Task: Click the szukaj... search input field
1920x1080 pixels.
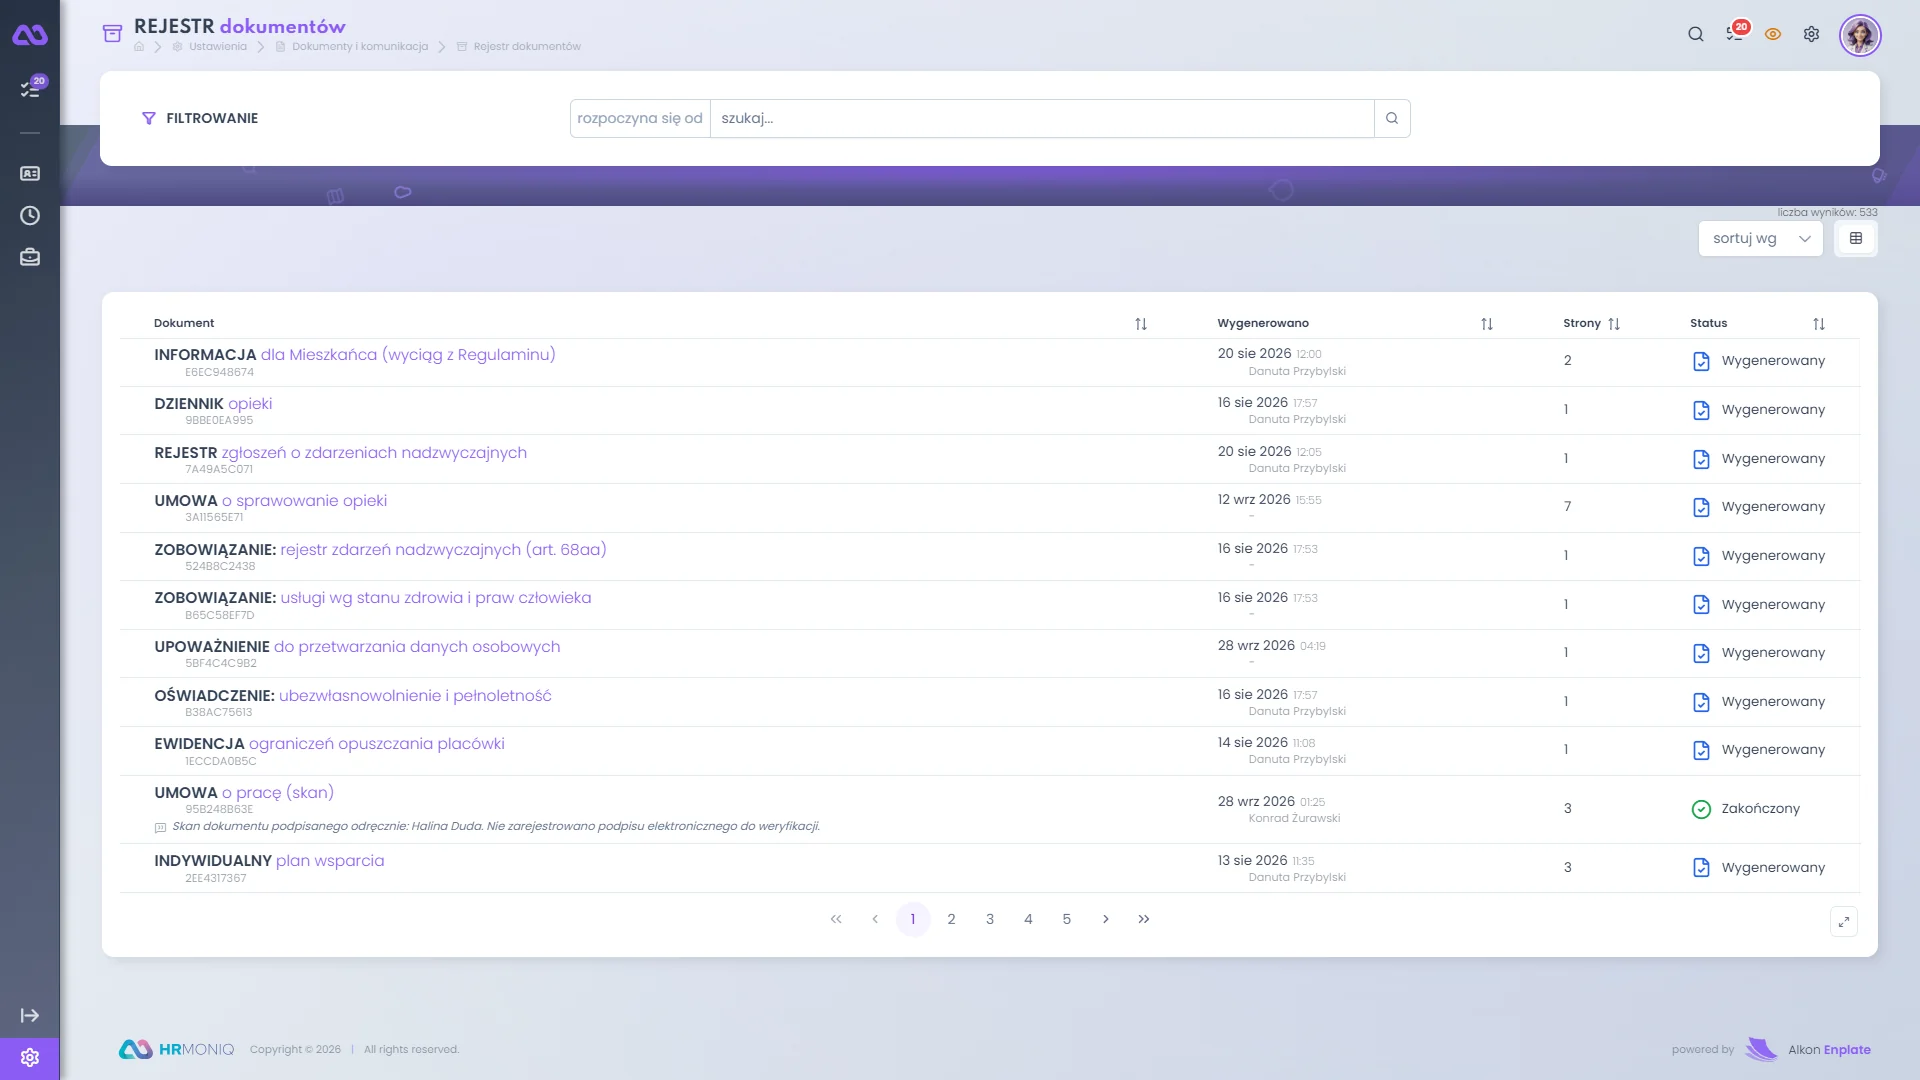Action: coord(1042,118)
